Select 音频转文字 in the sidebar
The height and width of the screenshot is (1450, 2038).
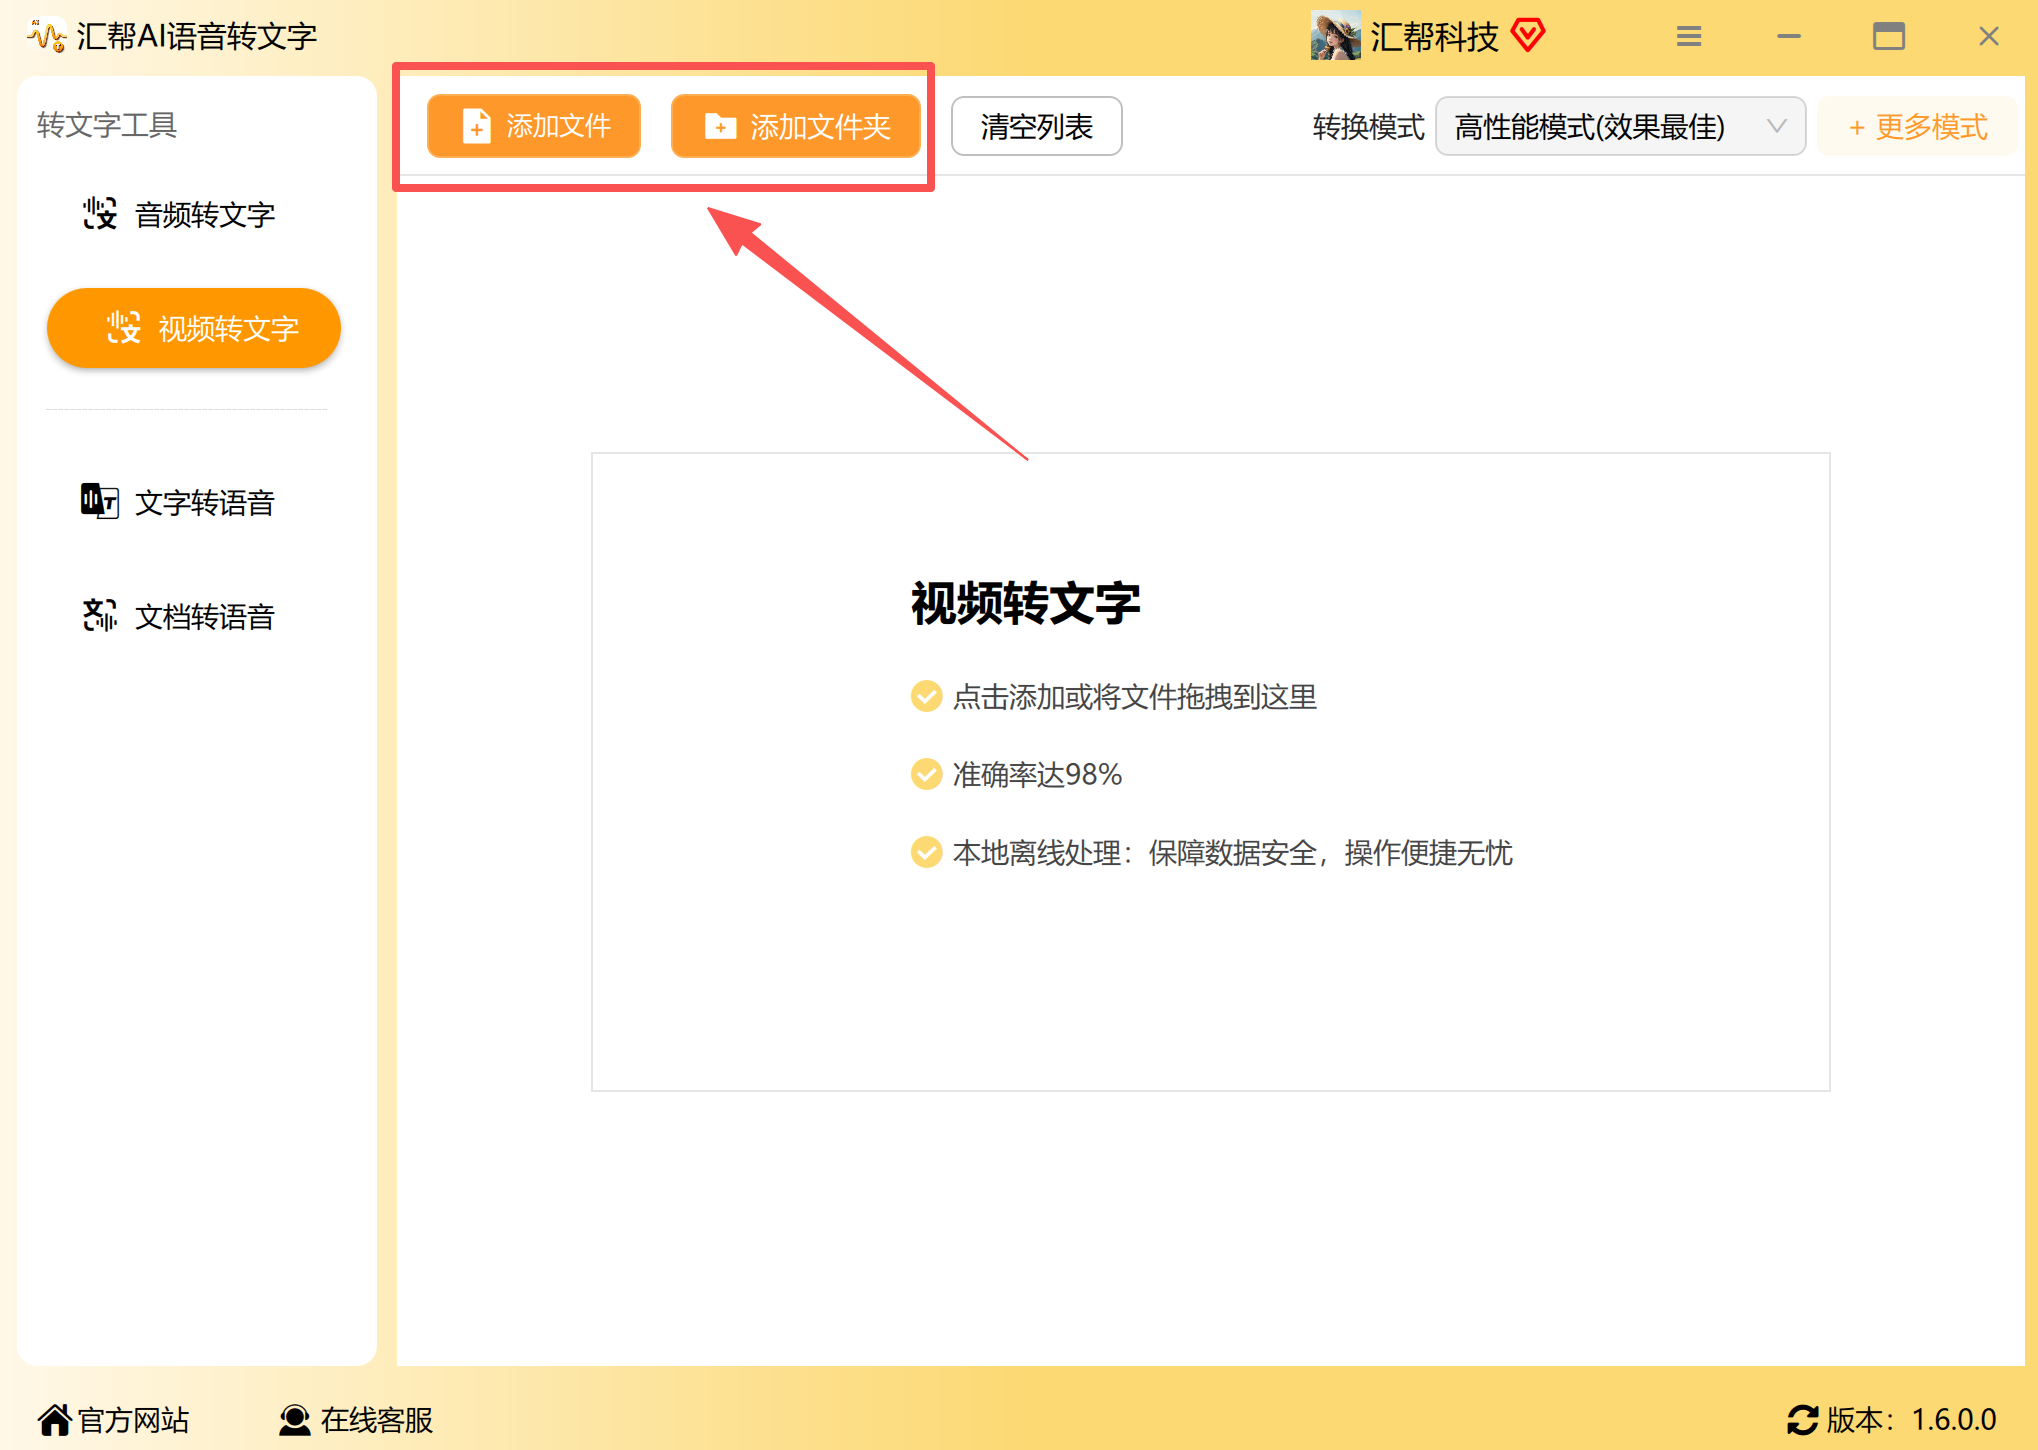[x=179, y=214]
